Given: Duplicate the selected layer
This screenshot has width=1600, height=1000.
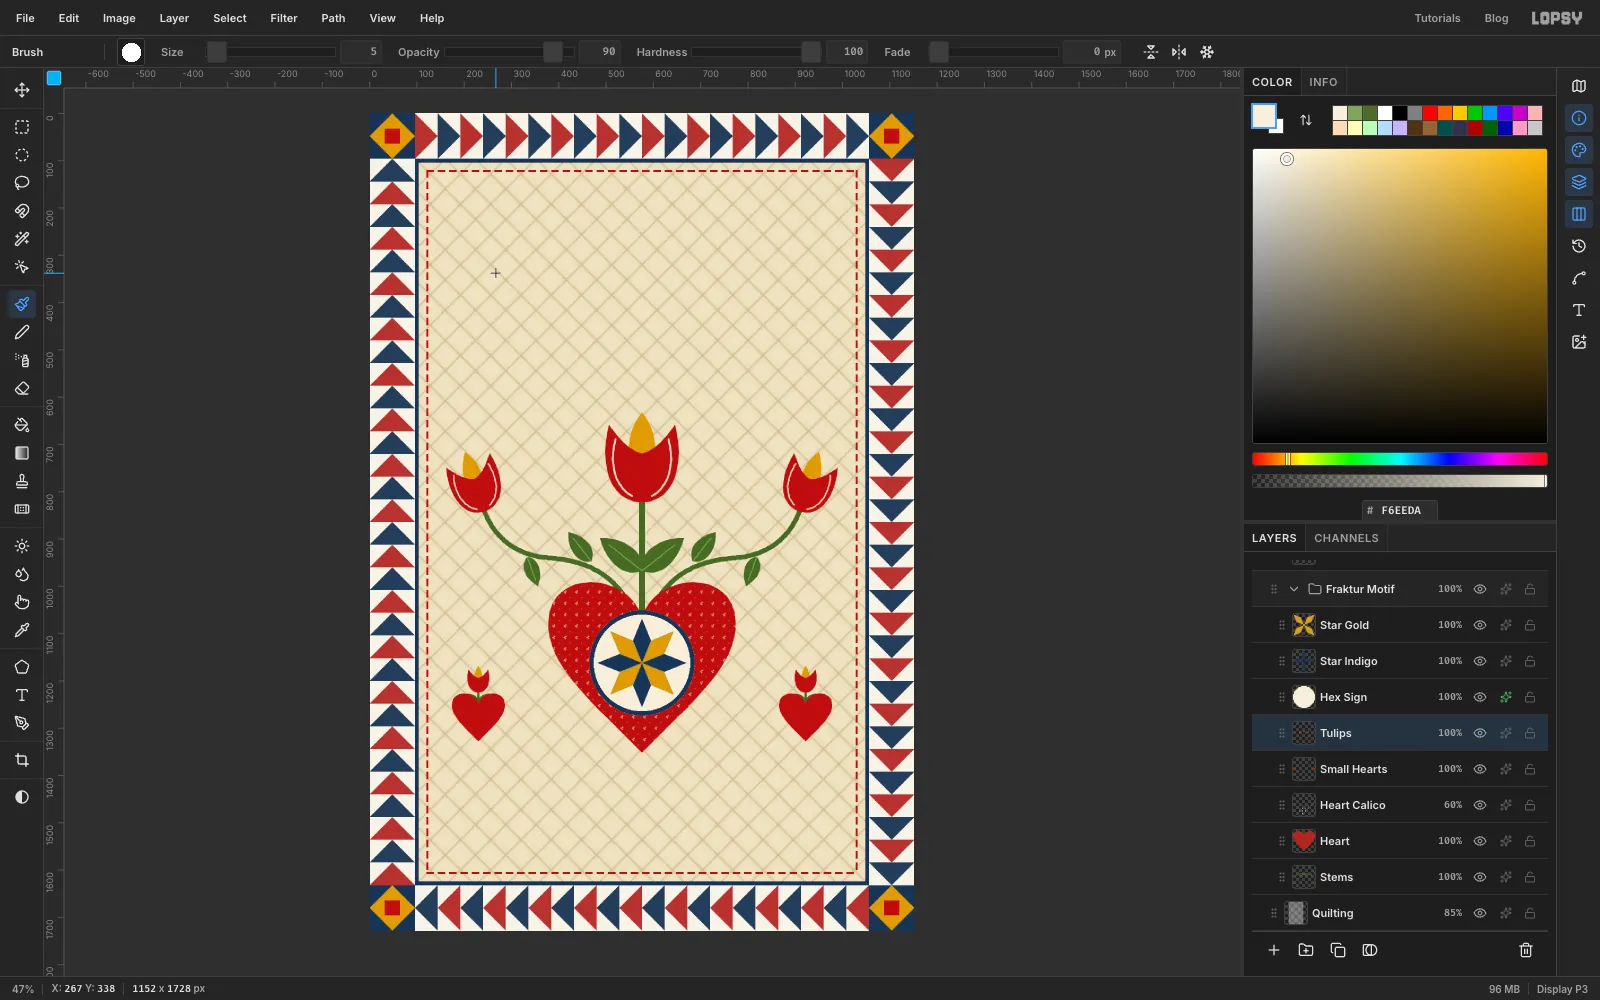Looking at the screenshot, I should point(1338,950).
